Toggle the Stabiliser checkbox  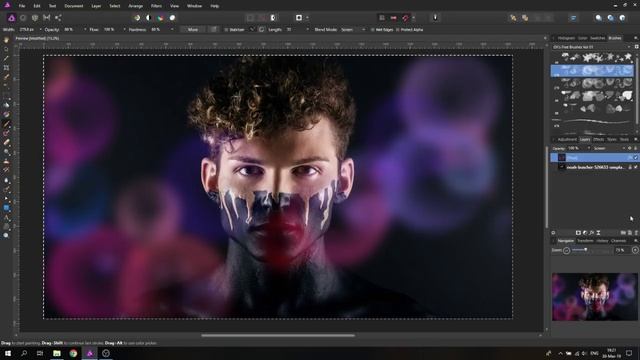[x=226, y=30]
